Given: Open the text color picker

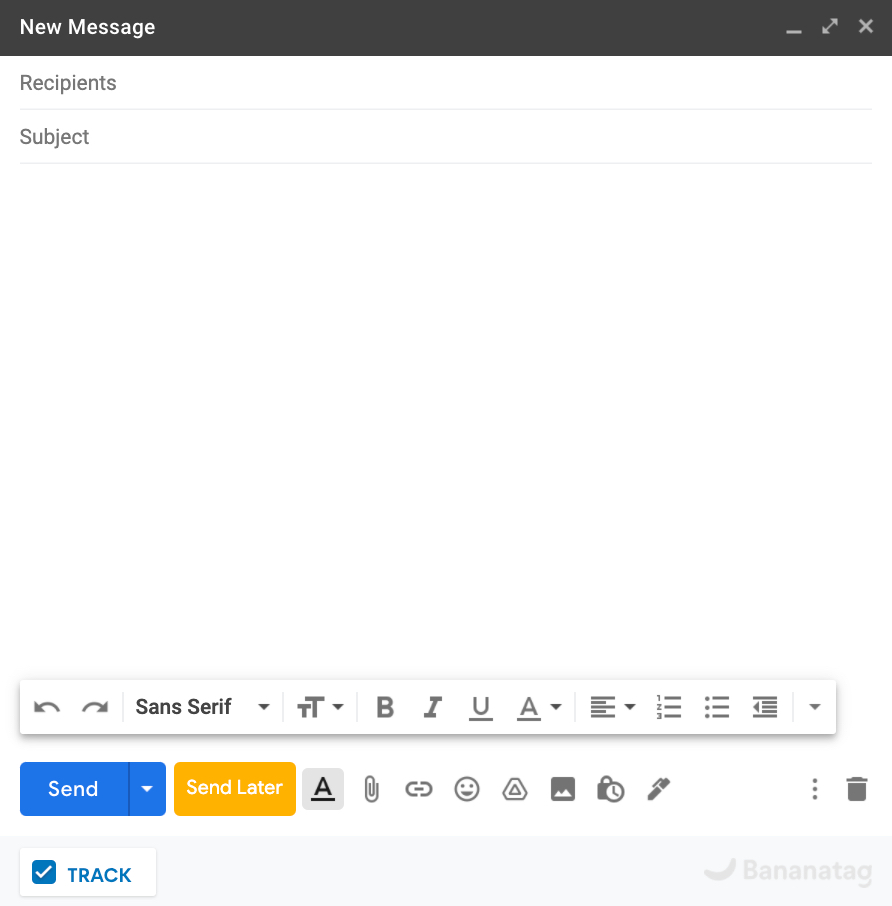Looking at the screenshot, I should 539,707.
